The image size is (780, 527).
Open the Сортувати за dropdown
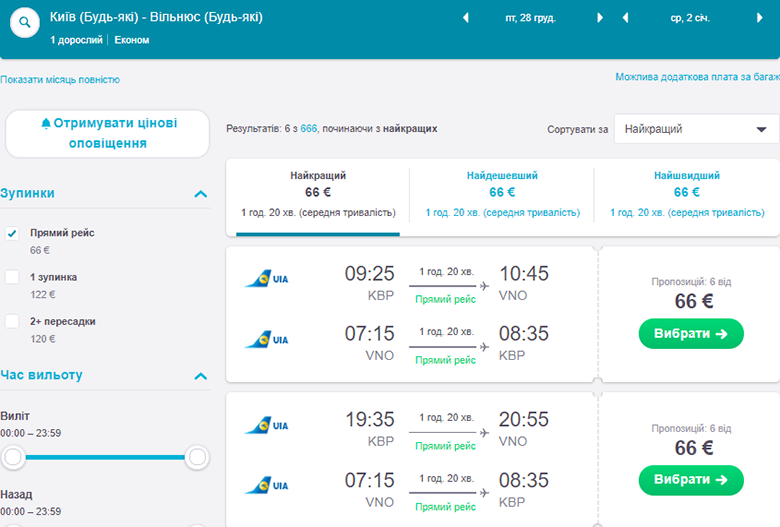(696, 129)
